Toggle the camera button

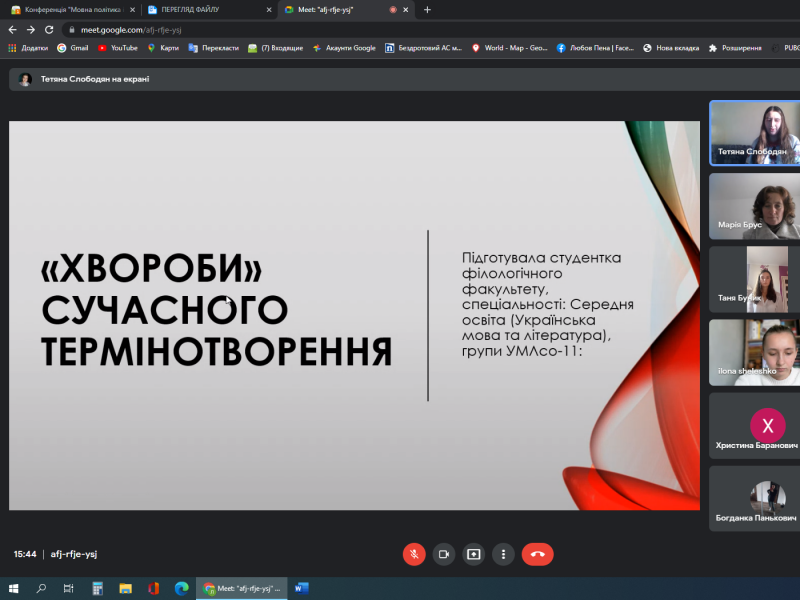coord(444,554)
